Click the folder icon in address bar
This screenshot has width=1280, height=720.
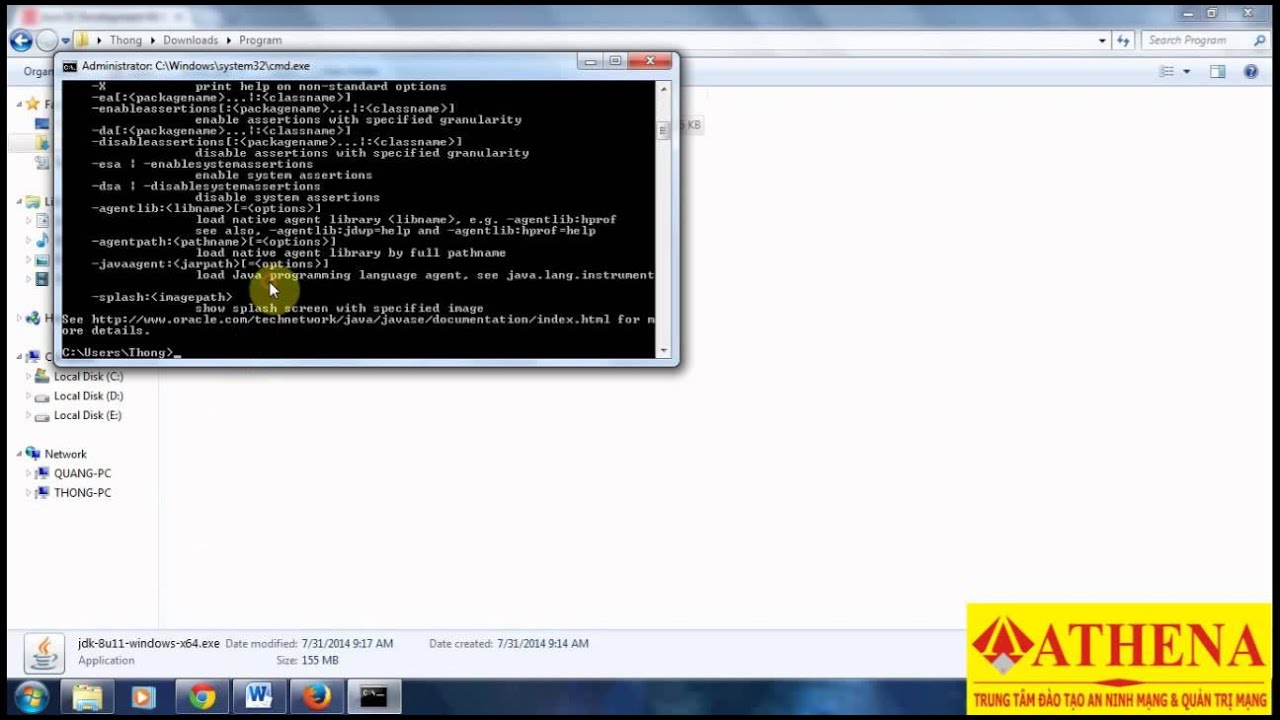click(x=83, y=40)
